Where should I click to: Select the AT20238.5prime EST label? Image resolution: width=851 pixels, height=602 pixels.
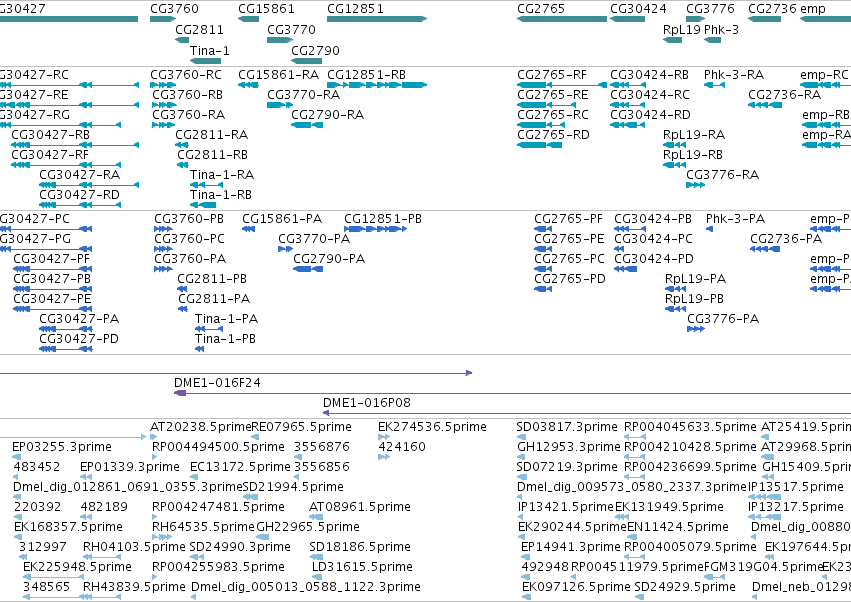pos(201,427)
